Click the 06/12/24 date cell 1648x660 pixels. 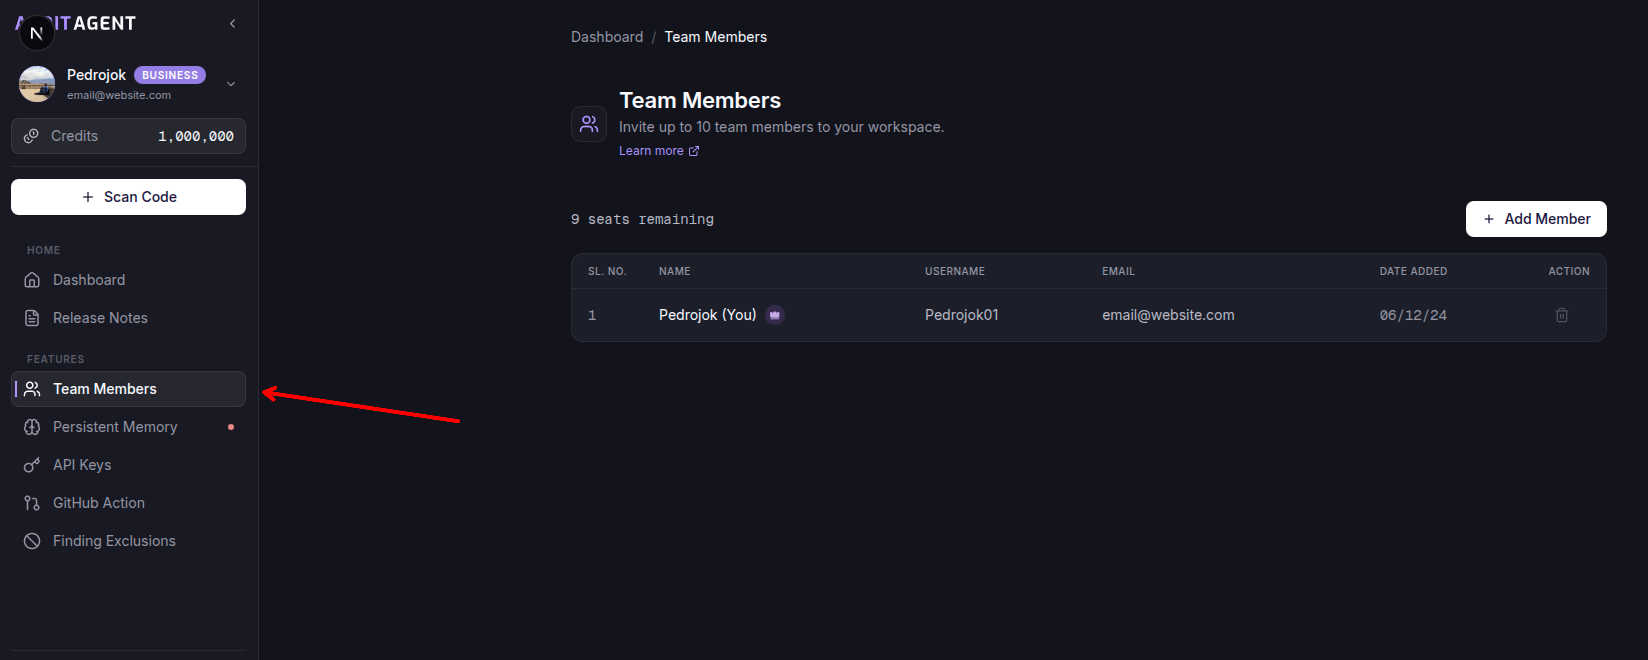tap(1413, 315)
